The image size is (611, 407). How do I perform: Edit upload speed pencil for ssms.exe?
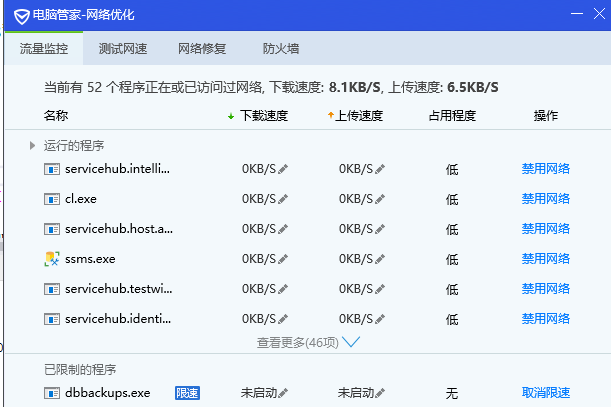[x=380, y=259]
